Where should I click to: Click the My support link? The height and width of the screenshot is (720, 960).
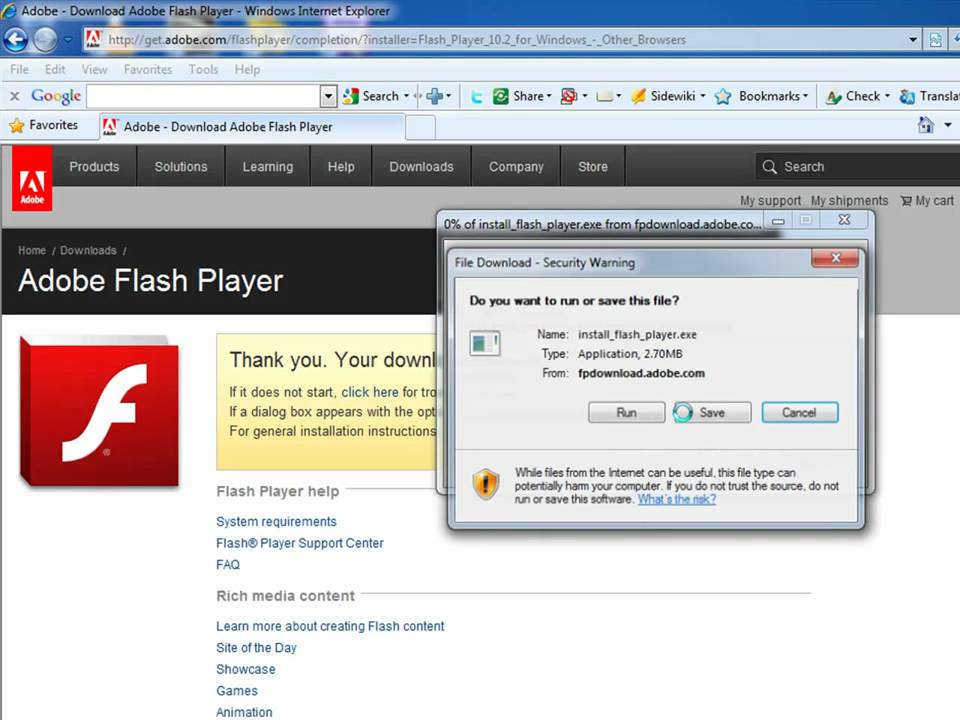tap(770, 201)
